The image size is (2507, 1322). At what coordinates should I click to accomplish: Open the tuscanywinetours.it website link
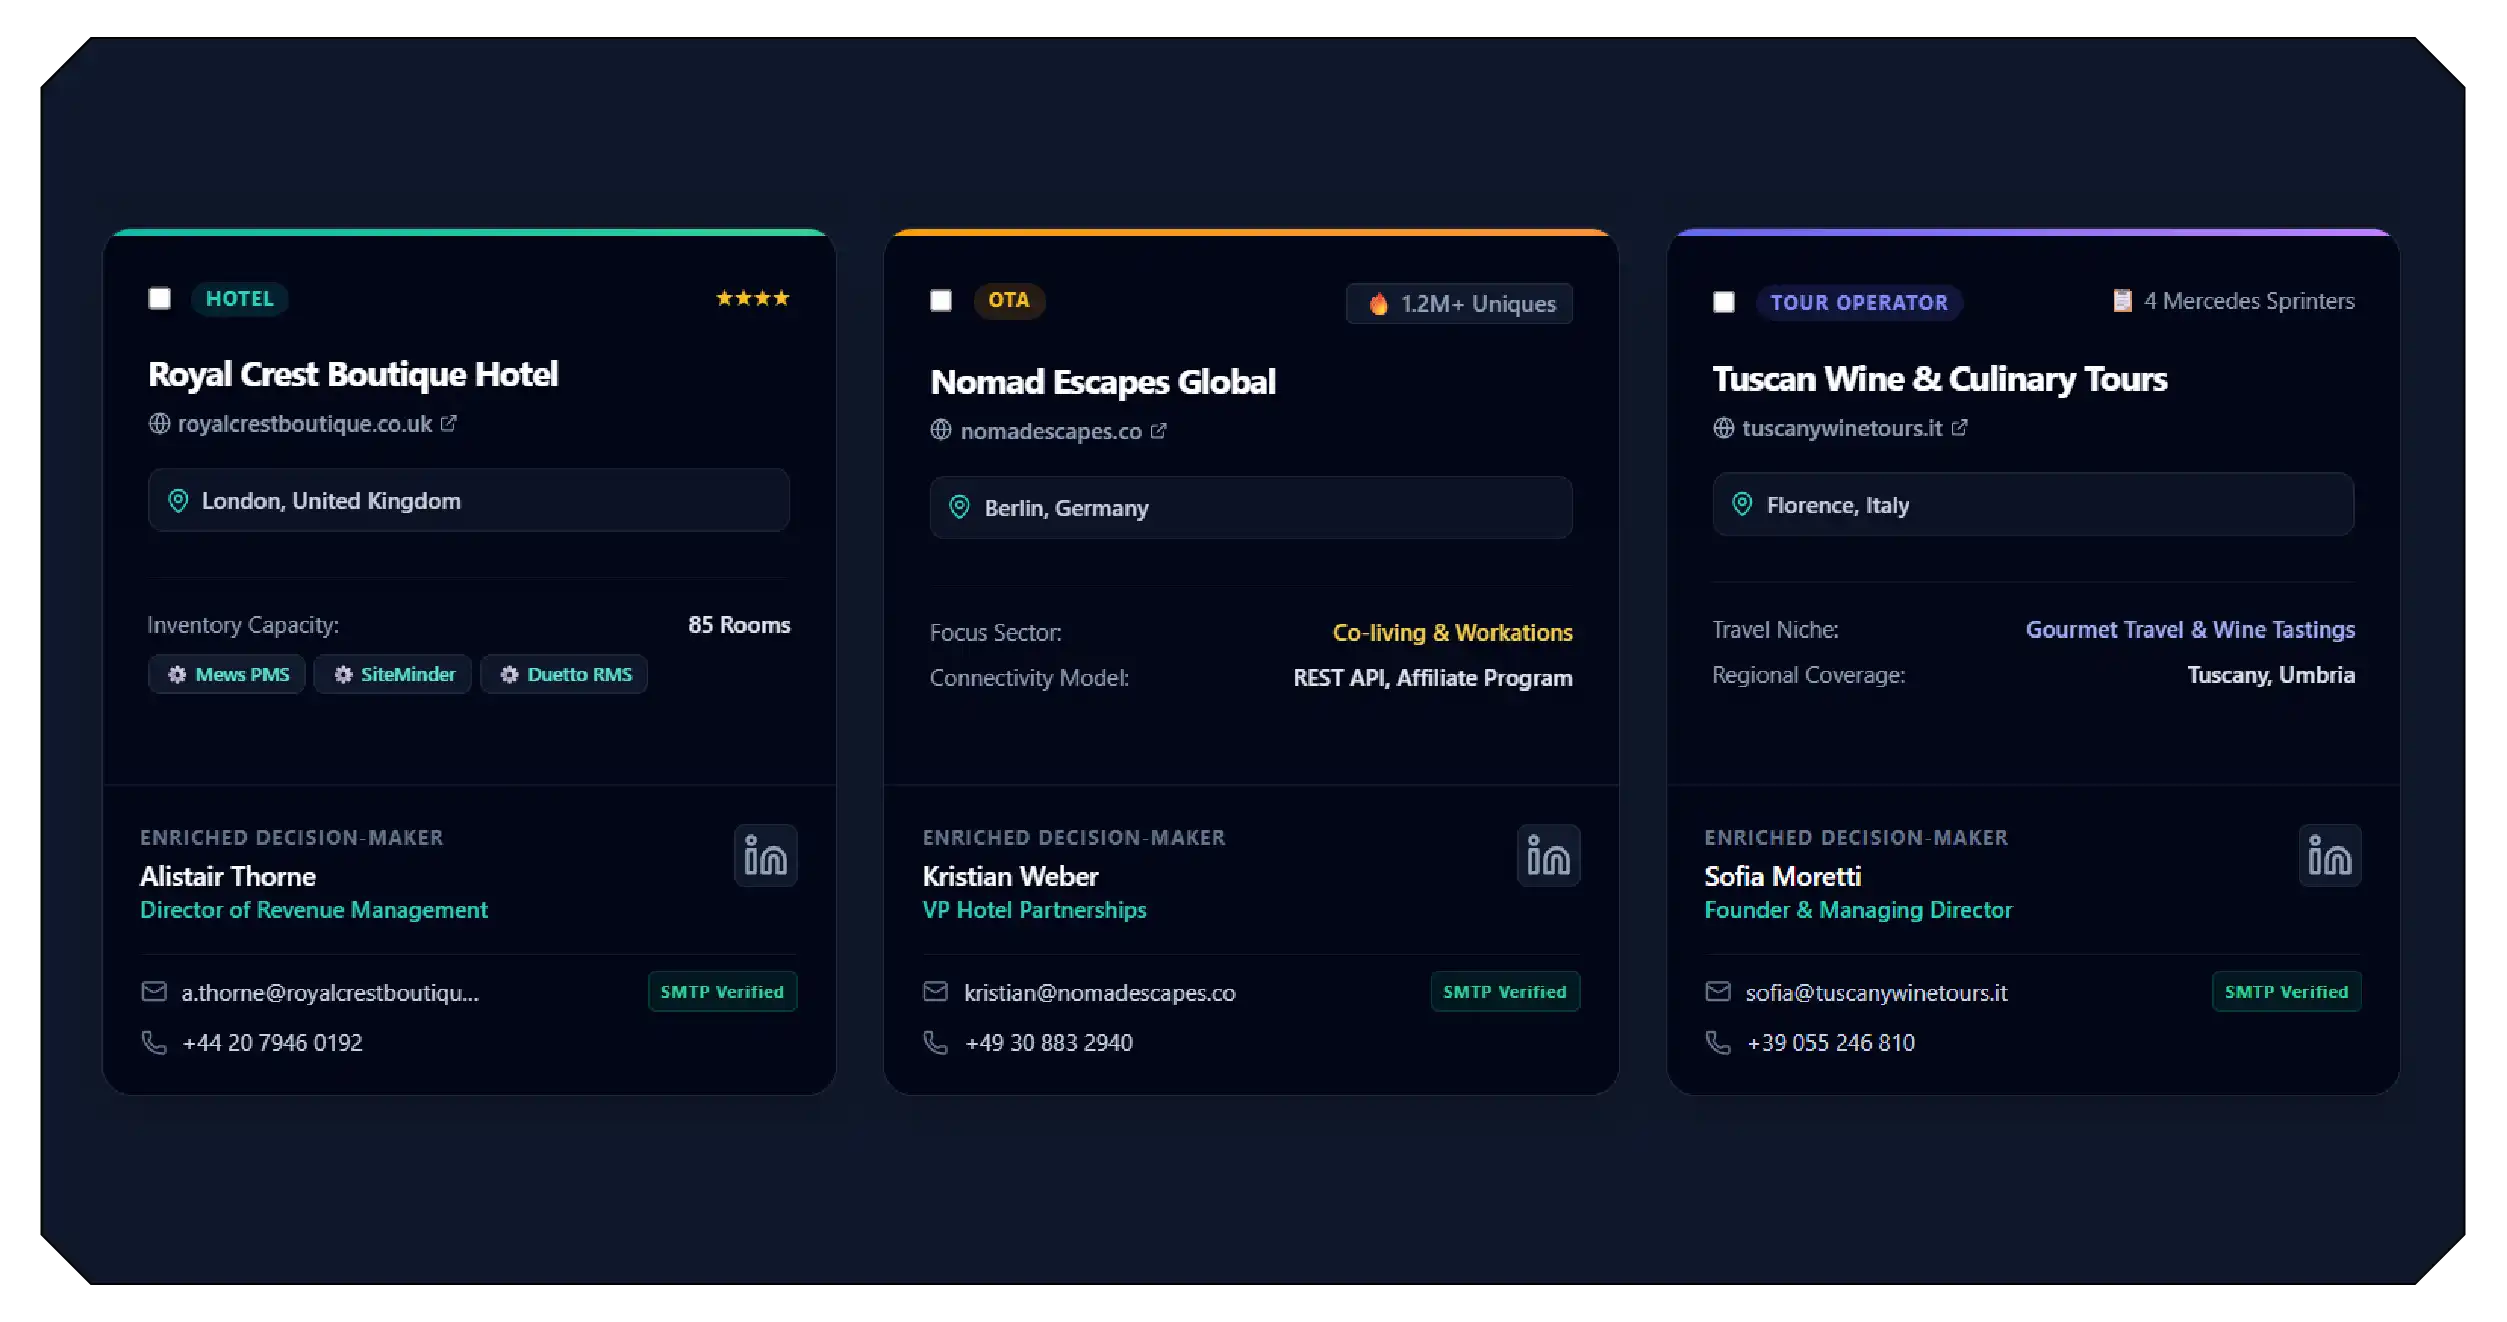(1842, 428)
